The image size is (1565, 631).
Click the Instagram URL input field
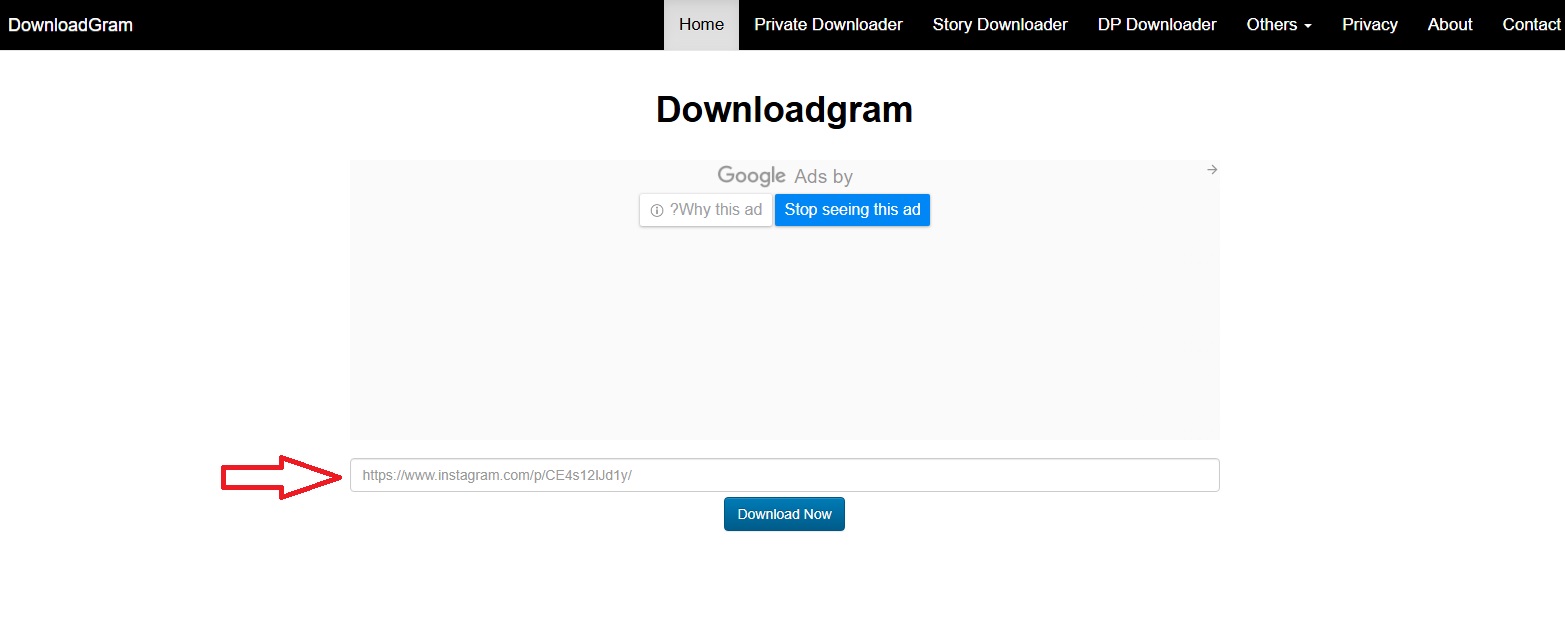(784, 475)
